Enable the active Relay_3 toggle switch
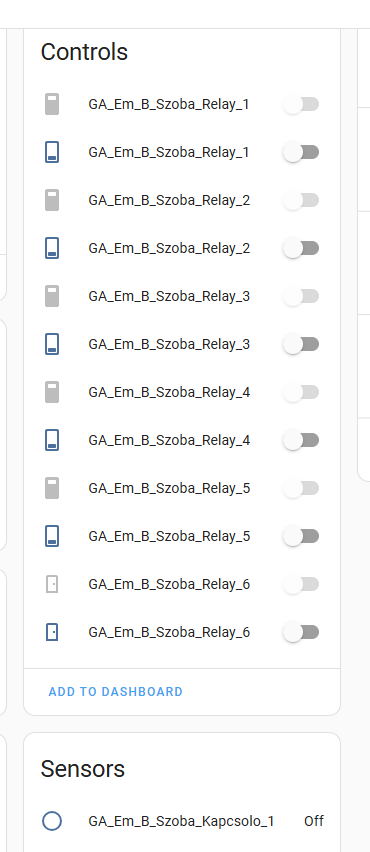Screen dimensions: 370x852 301,344
